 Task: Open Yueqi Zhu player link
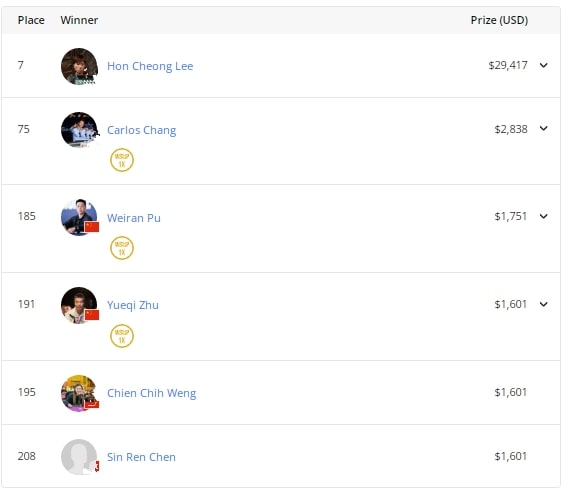[133, 305]
